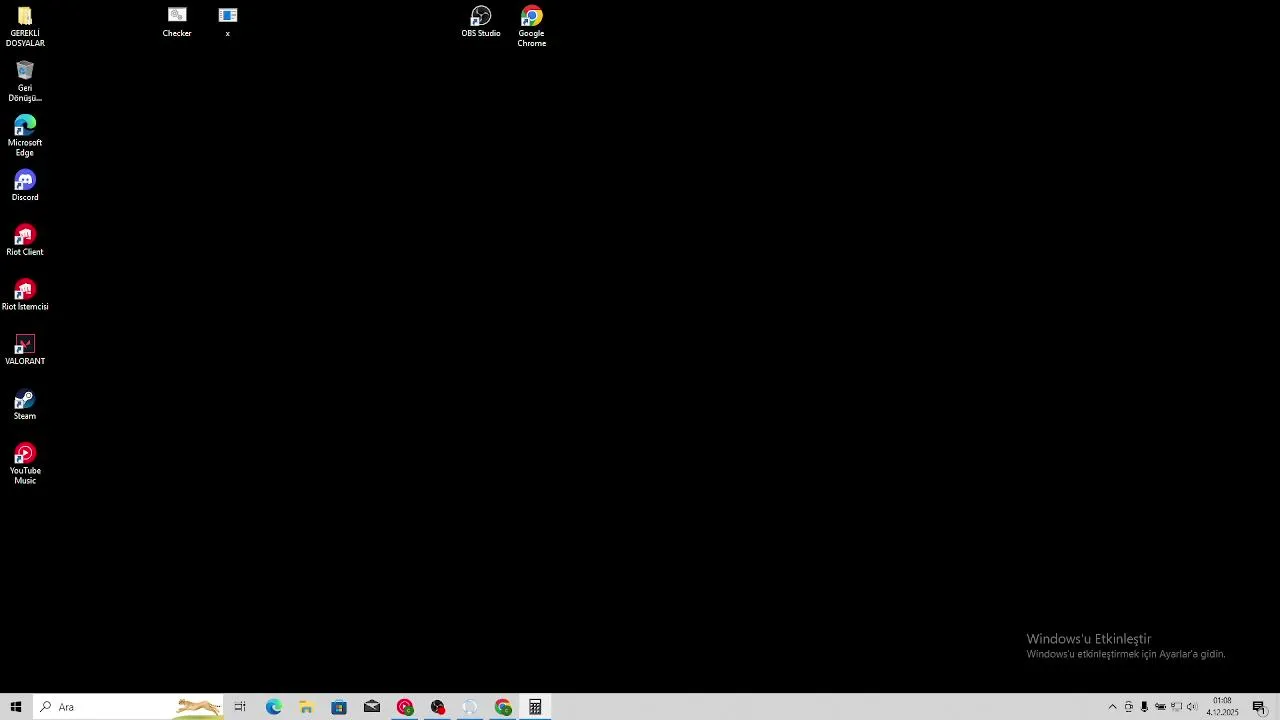
Task: Open the Chrome icon in the taskbar
Action: (503, 707)
